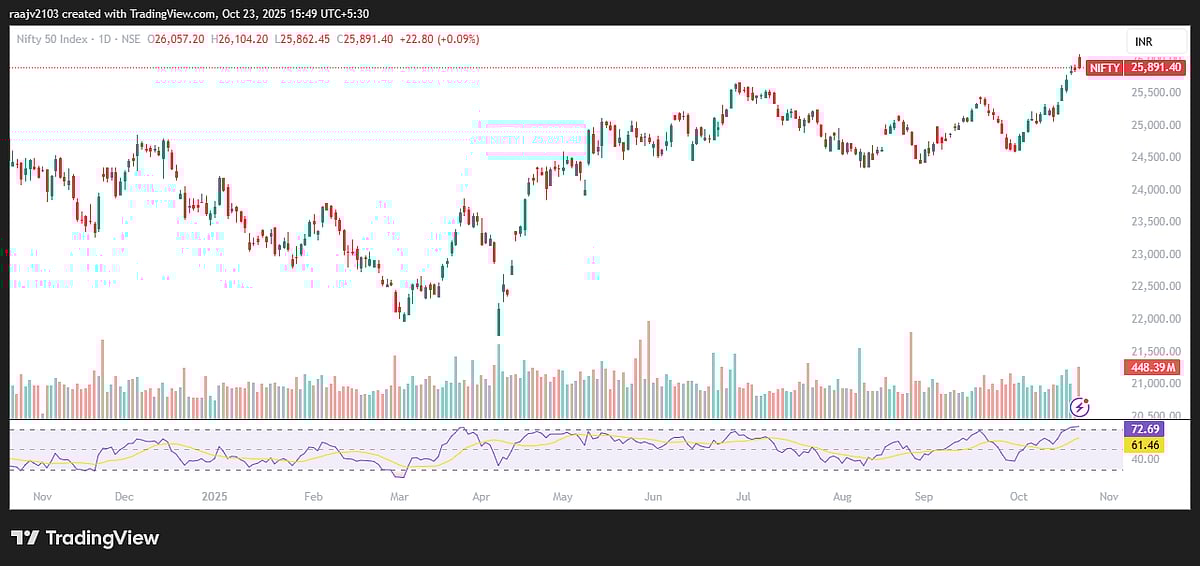Click the Apr marker on time axis
This screenshot has height=566, width=1200.
[x=481, y=496]
